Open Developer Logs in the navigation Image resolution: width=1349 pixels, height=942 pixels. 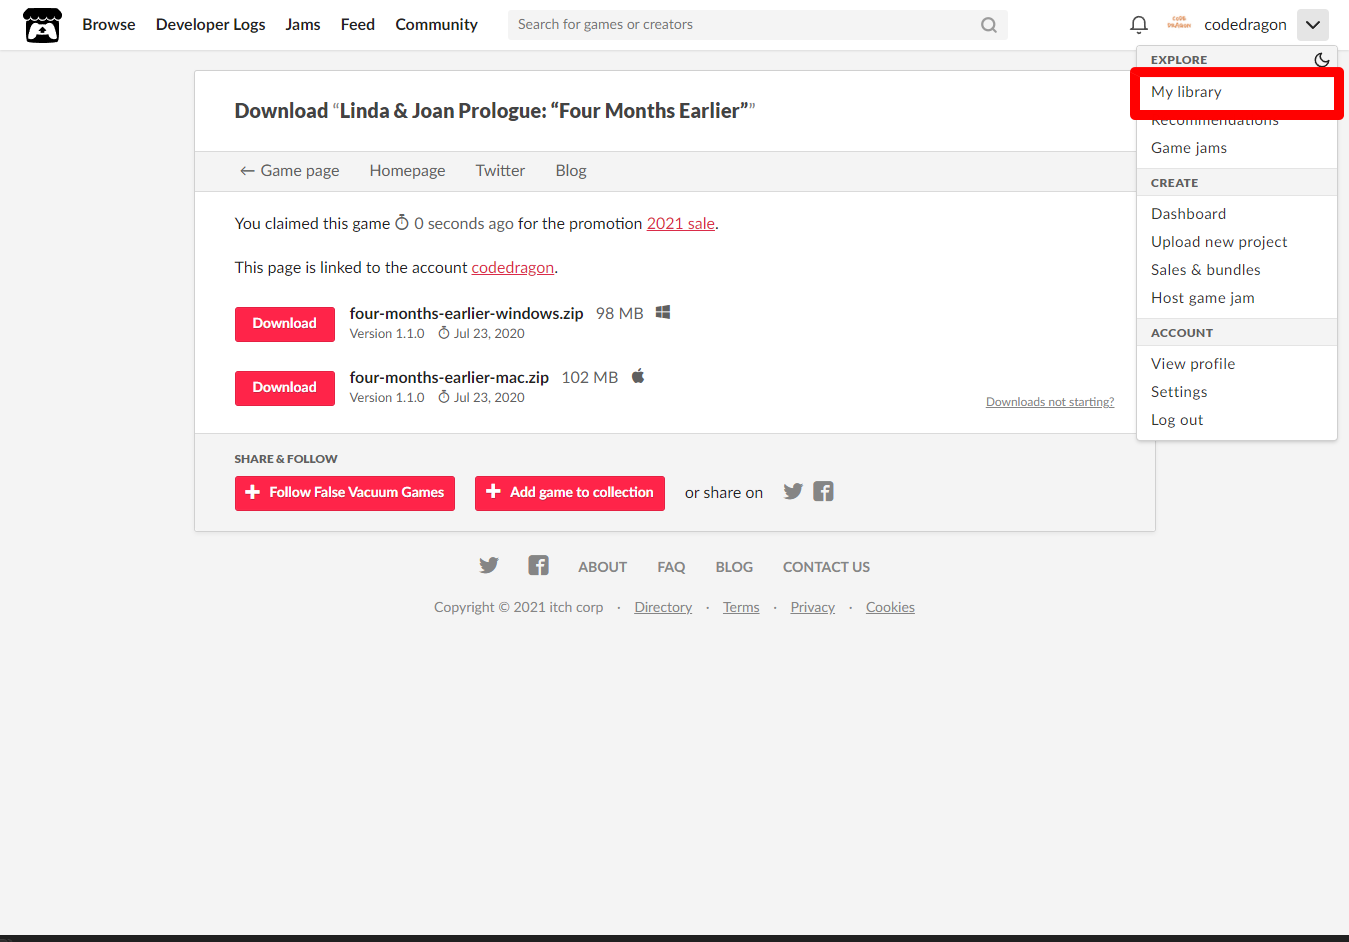(x=211, y=25)
